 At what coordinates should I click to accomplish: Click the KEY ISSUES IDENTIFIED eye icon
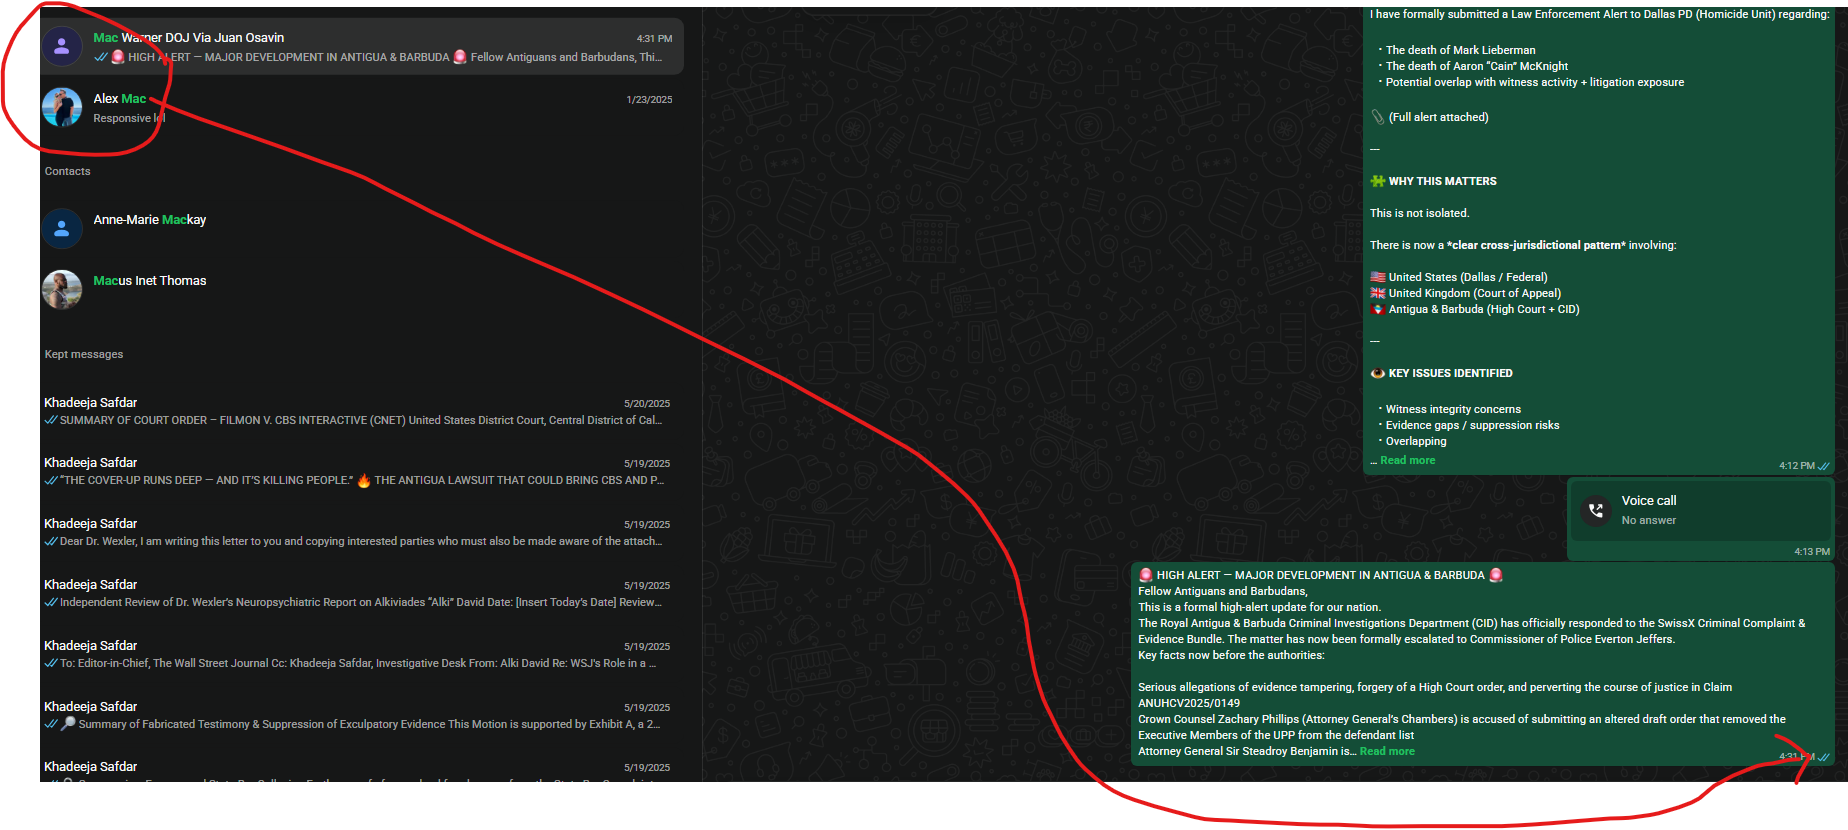[x=1377, y=373]
